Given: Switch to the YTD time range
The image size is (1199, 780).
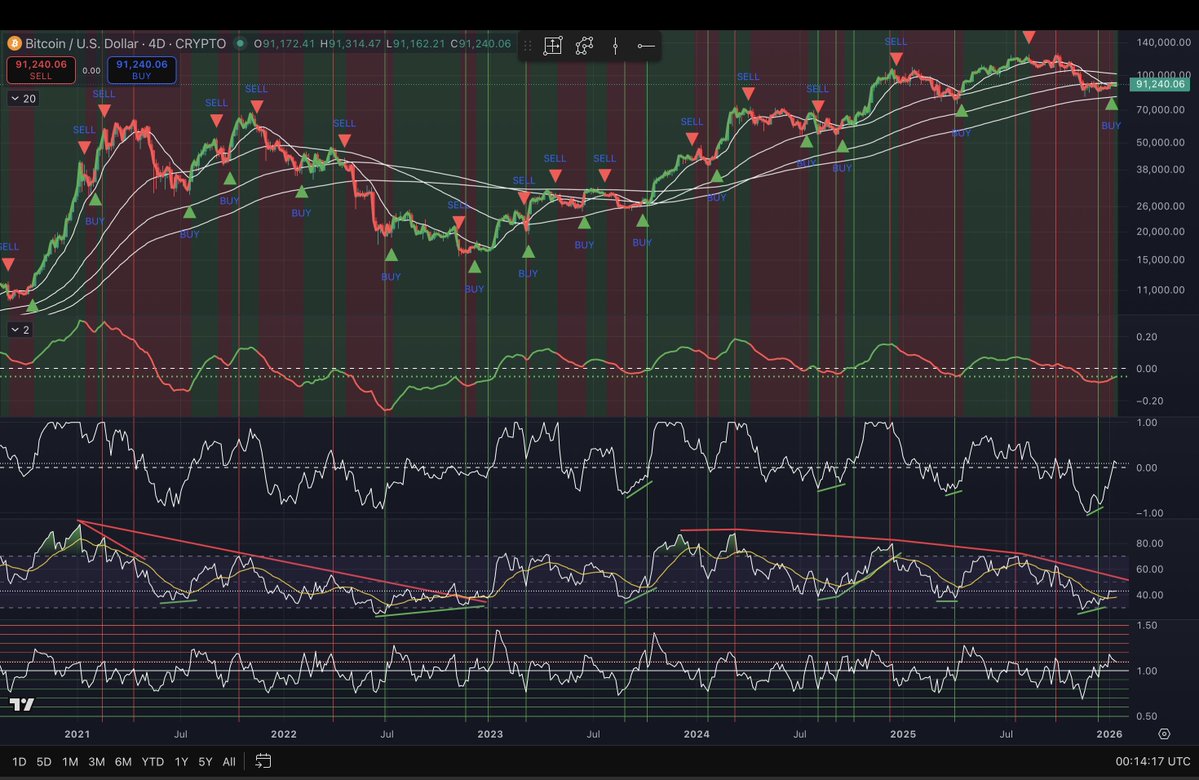Looking at the screenshot, I should pos(153,762).
